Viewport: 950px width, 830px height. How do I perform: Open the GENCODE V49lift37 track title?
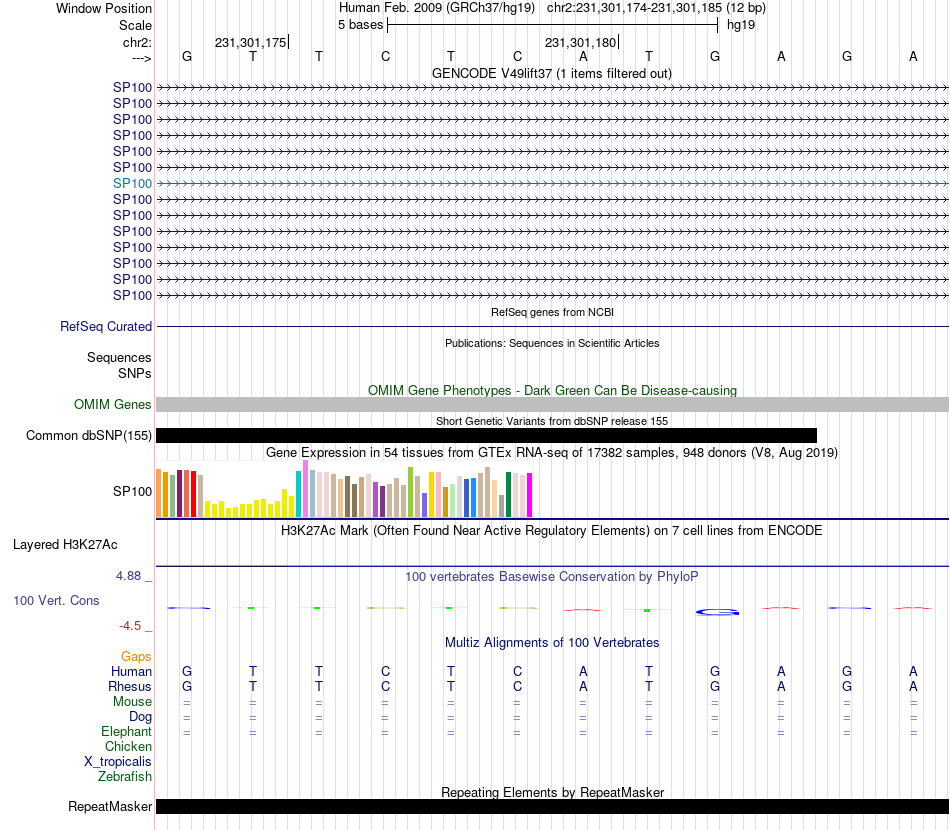click(x=551, y=73)
